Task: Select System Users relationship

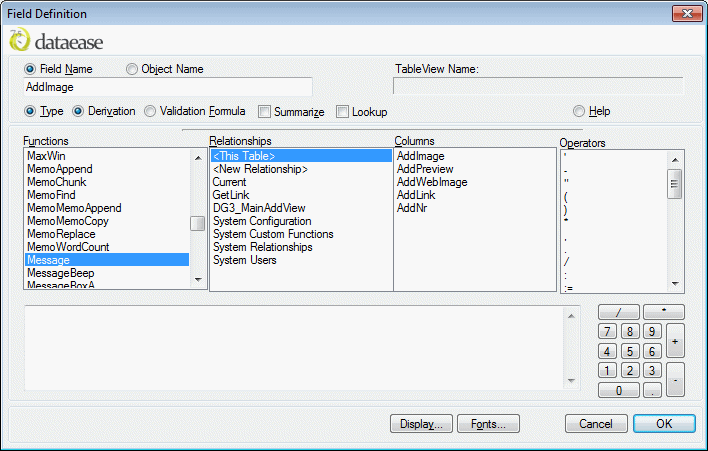Action: click(x=301, y=260)
